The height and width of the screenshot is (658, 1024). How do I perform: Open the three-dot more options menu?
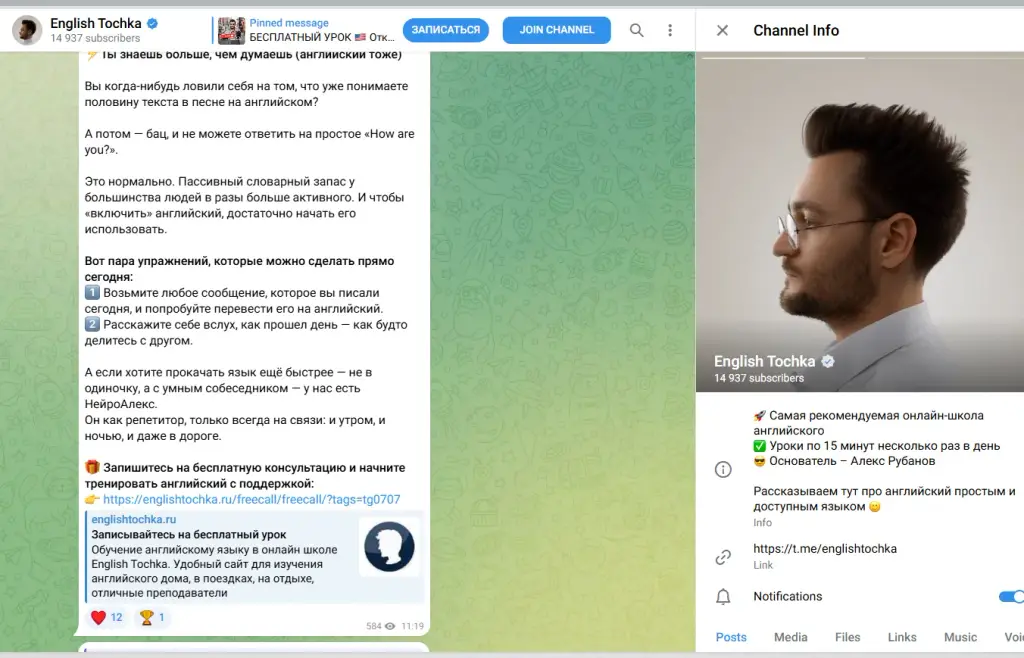point(669,30)
